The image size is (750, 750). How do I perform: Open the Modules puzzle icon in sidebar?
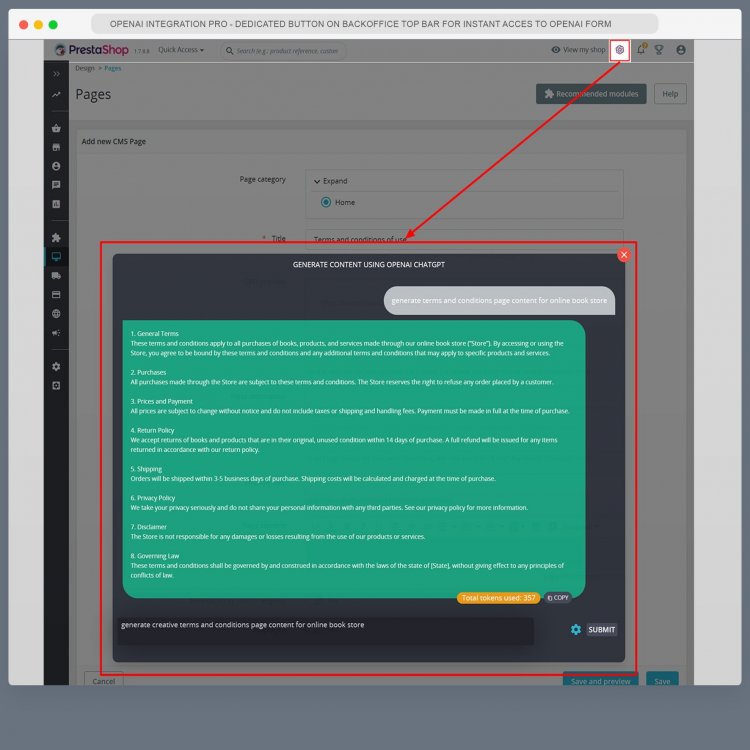pyautogui.click(x=56, y=238)
